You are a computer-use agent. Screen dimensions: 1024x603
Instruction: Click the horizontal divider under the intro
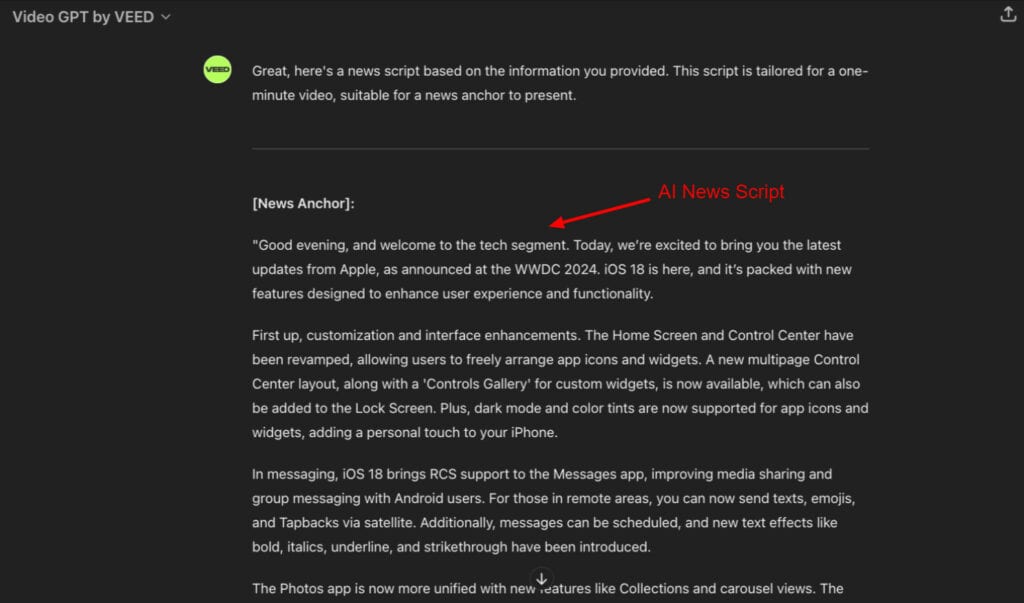(x=560, y=149)
